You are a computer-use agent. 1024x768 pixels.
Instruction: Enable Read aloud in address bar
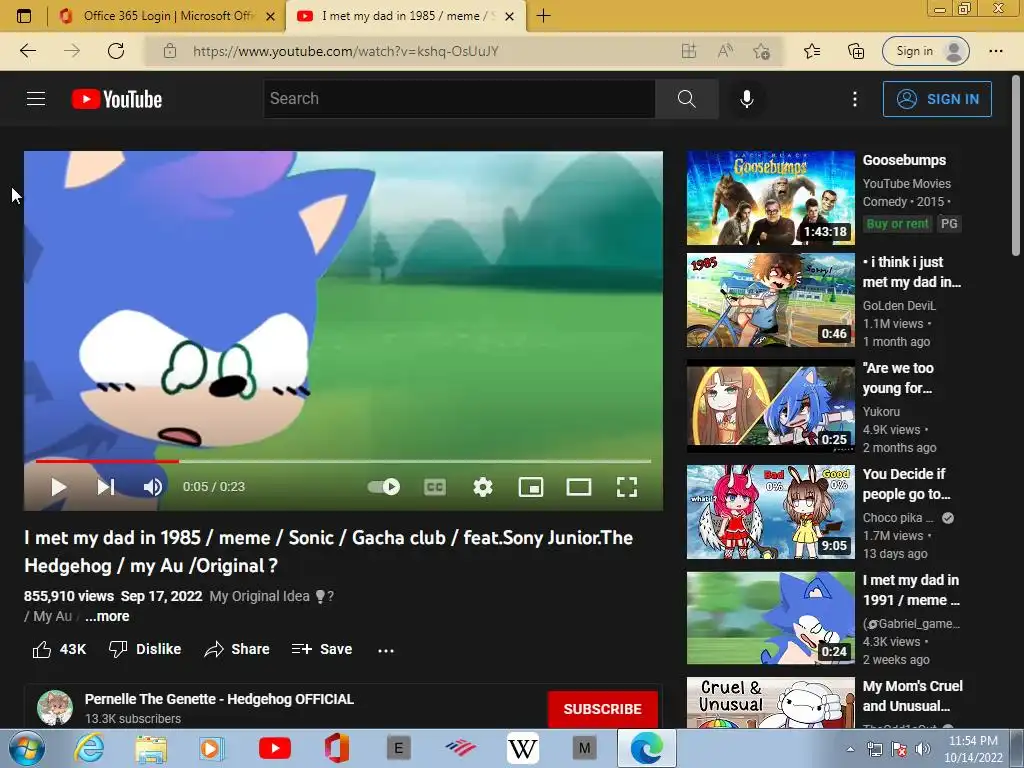[x=725, y=51]
